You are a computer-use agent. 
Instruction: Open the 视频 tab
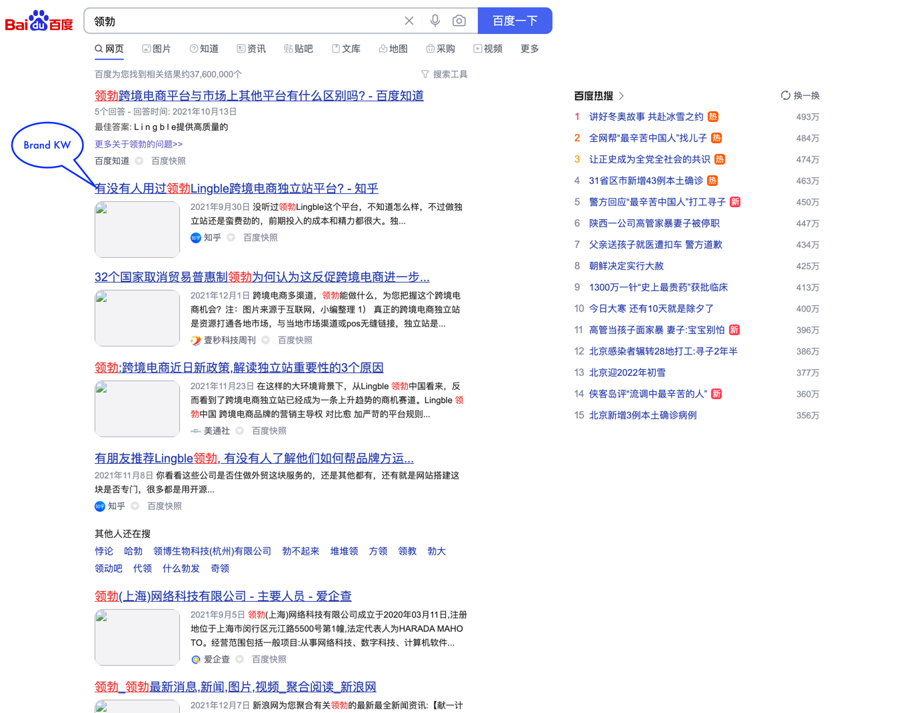point(488,49)
